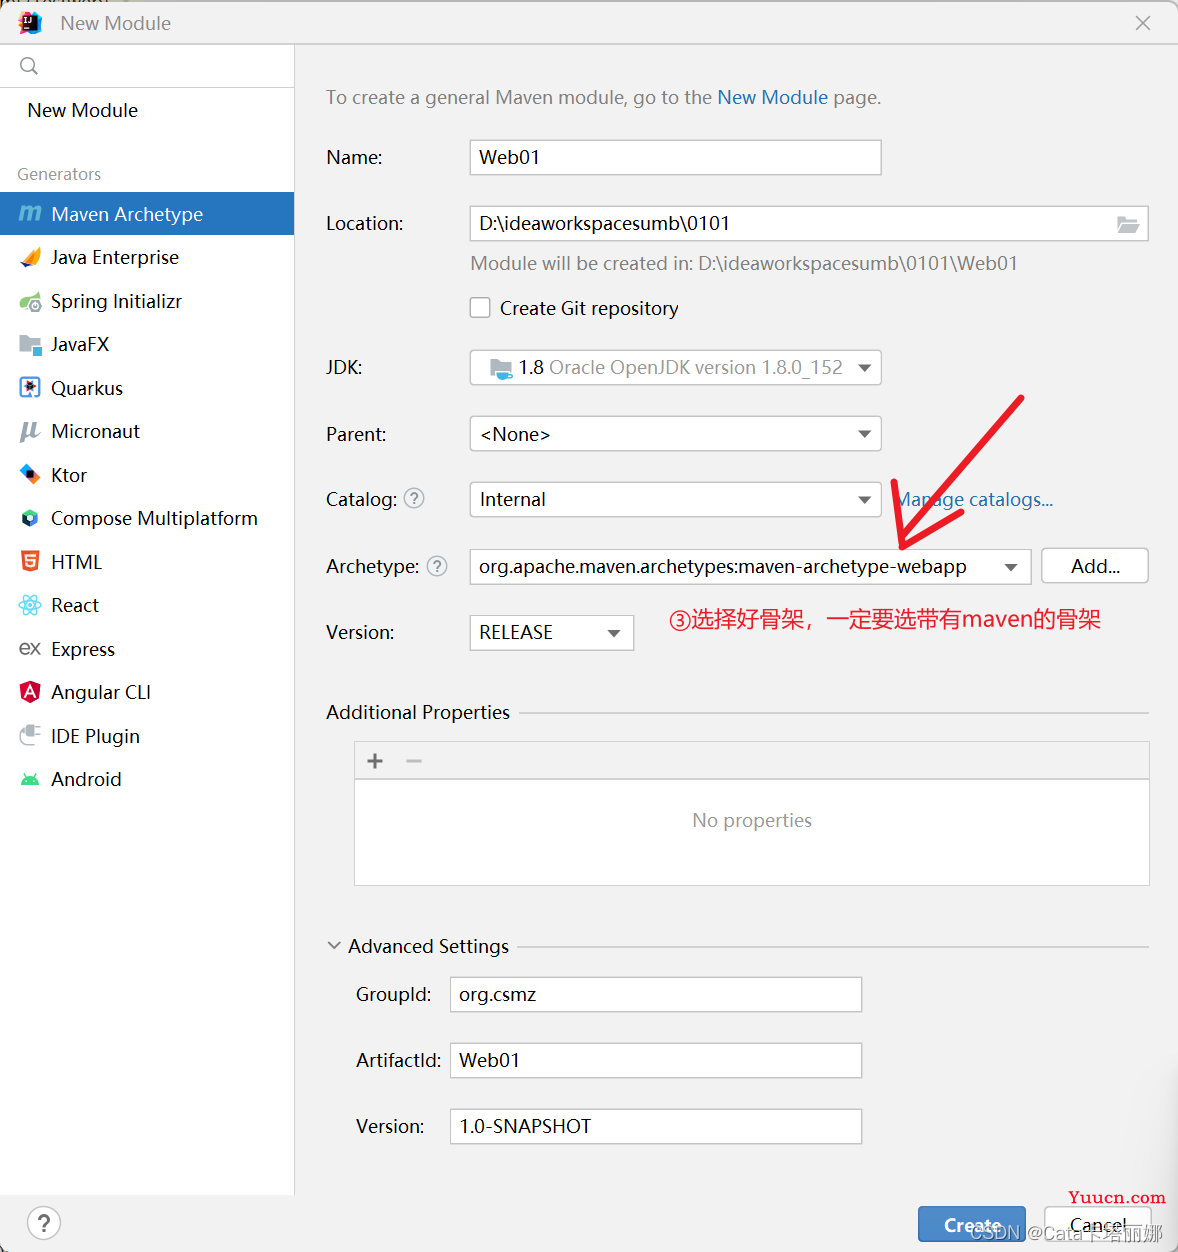Pick the JavaFX generator

coord(147,345)
